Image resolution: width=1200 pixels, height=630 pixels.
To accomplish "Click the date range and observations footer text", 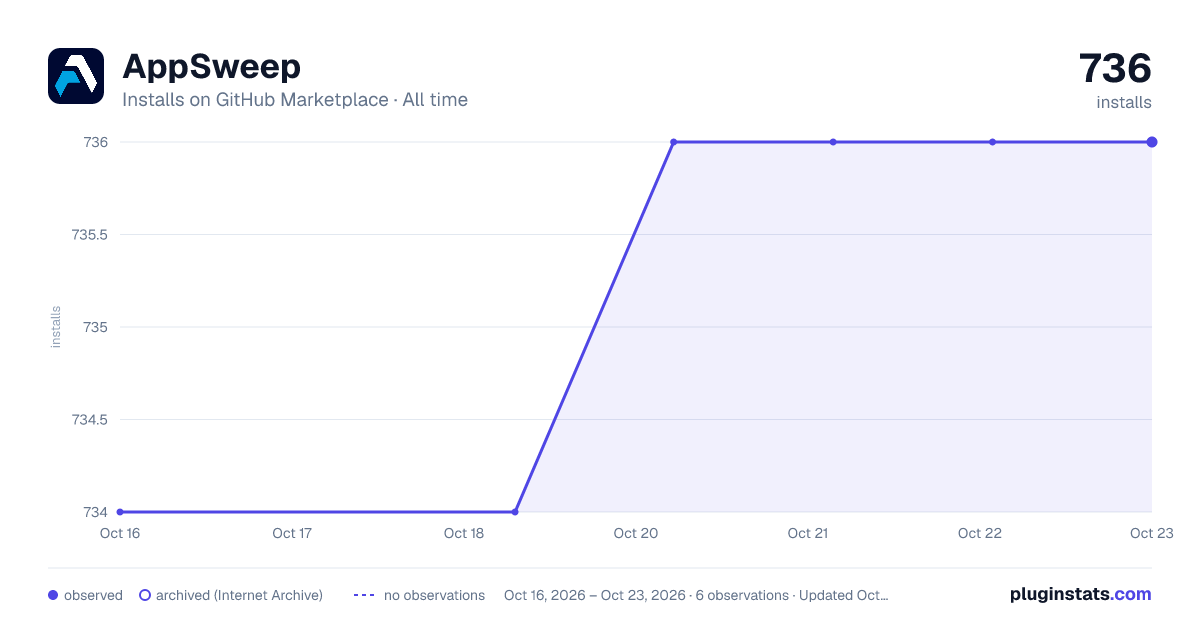I will point(696,595).
